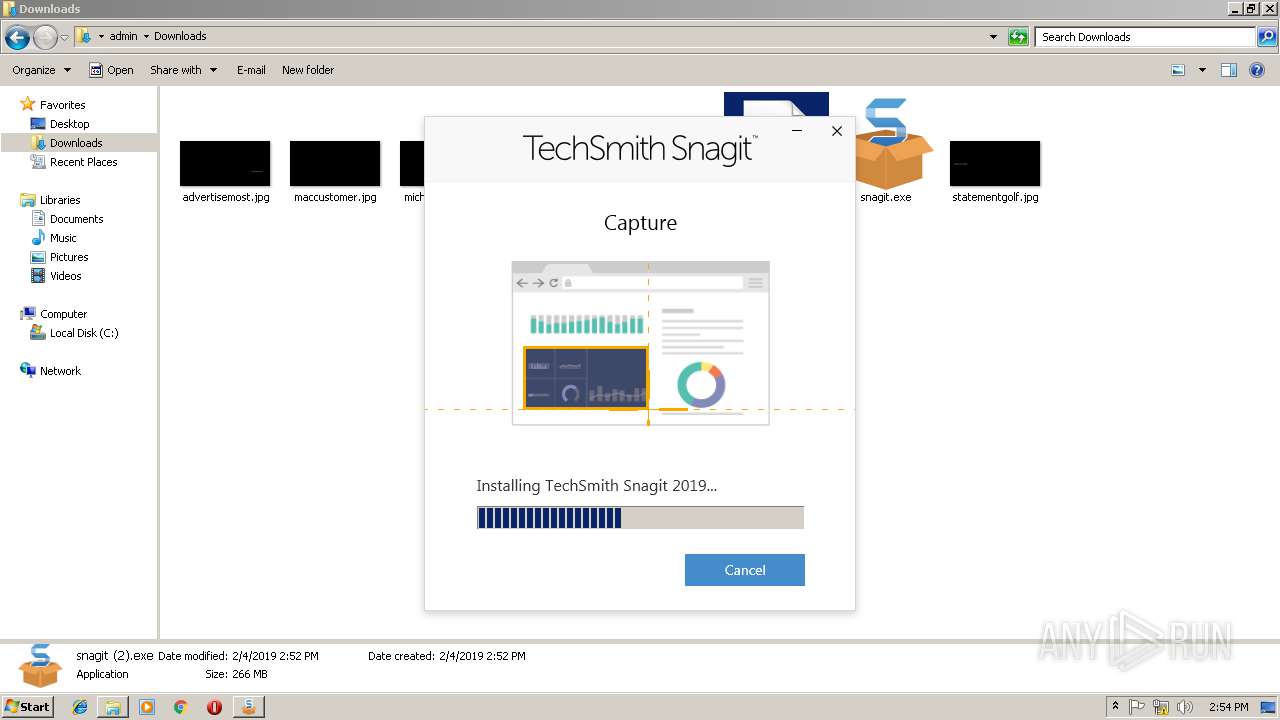Click the E-mail toolbar button

pyautogui.click(x=251, y=70)
